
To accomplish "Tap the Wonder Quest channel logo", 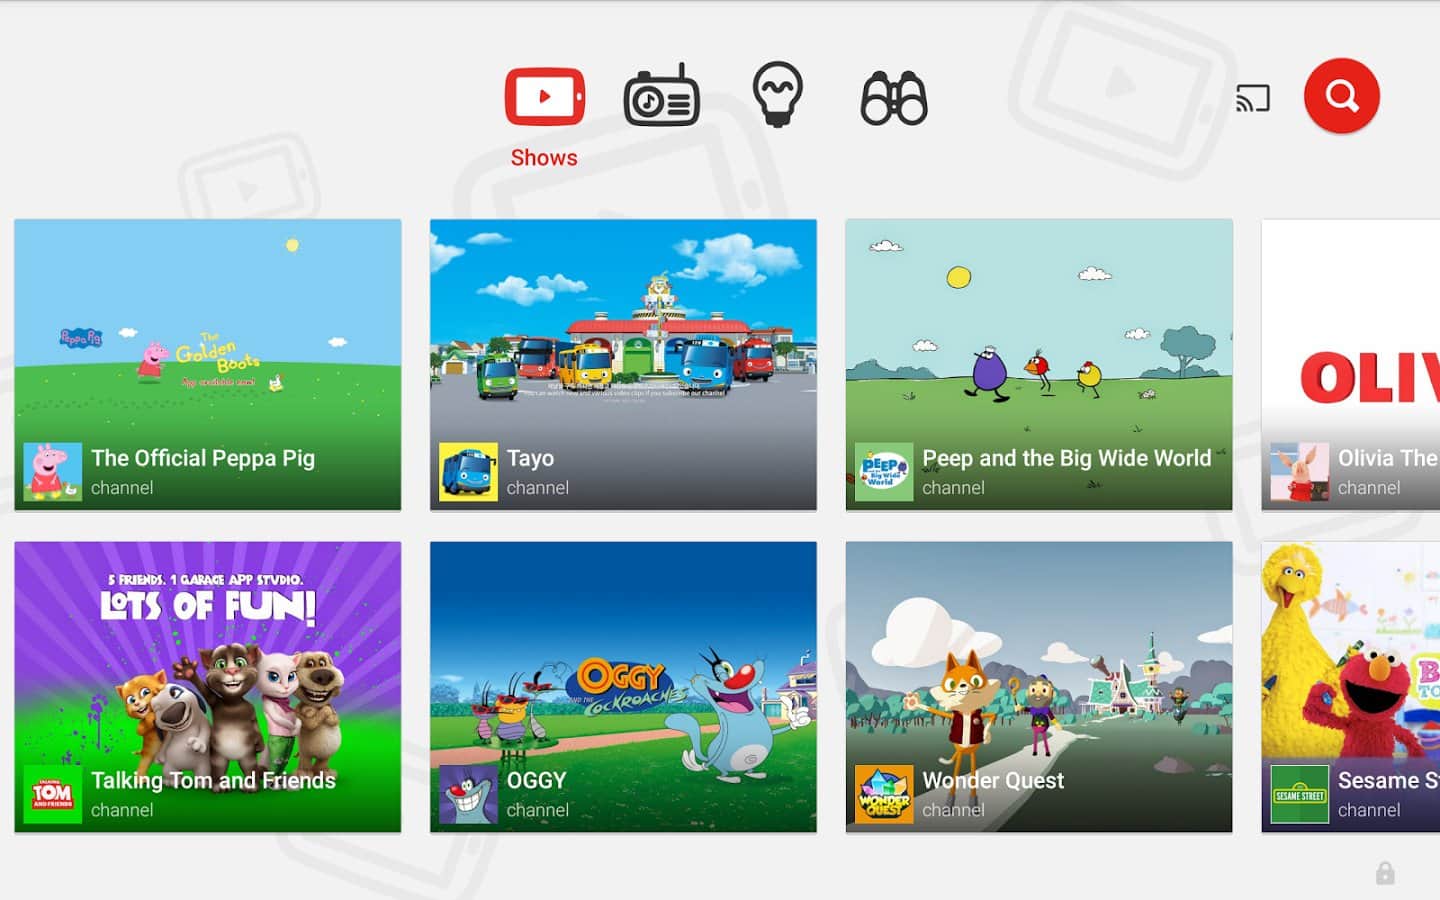I will tap(884, 794).
